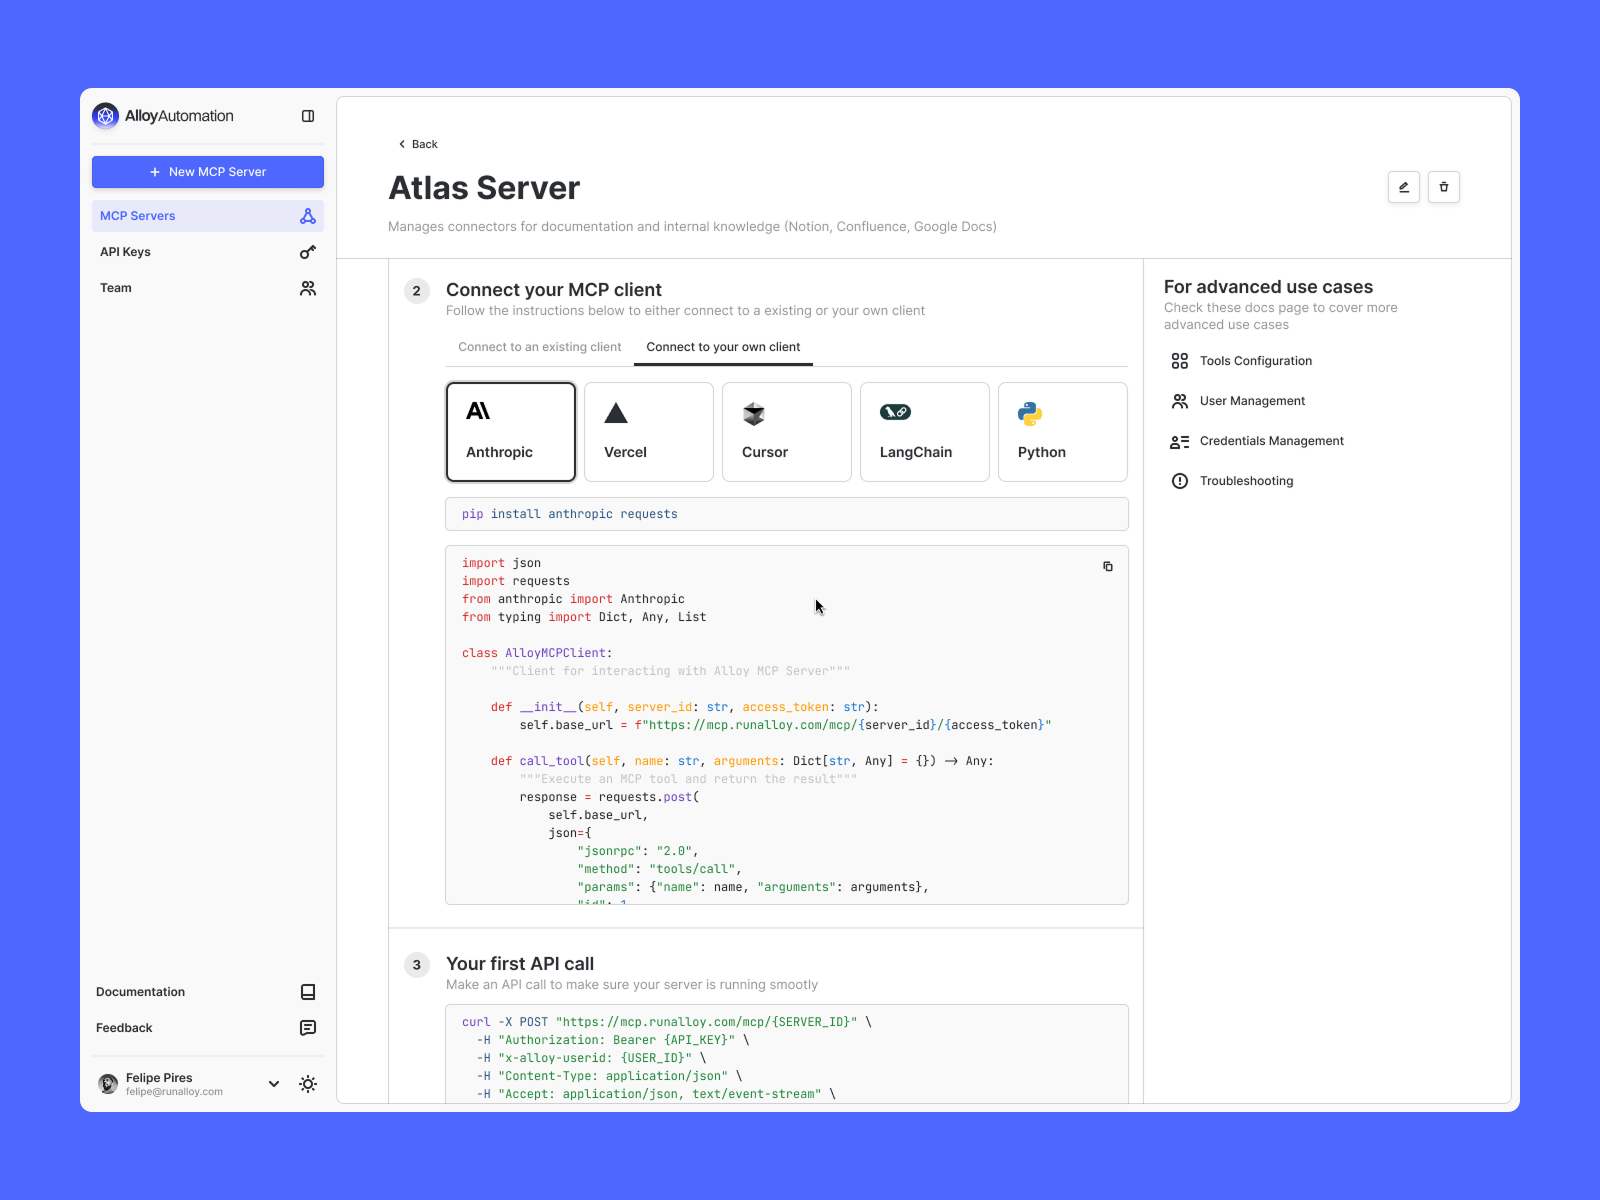Click the class AlloyMCPClient code line
Image resolution: width=1600 pixels, height=1200 pixels.
click(537, 653)
